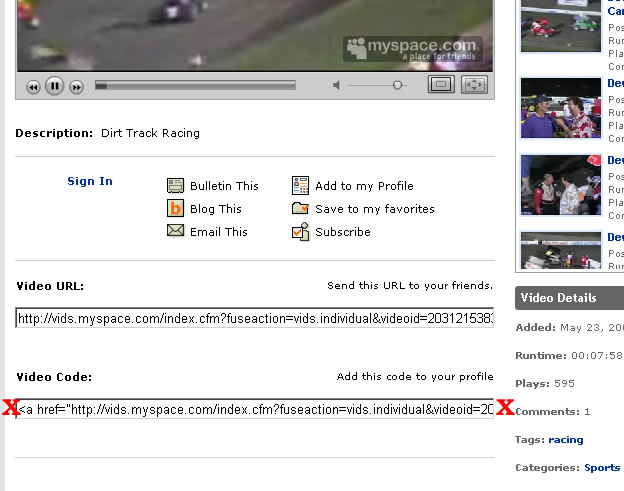Click the Add to my Profile icon
The height and width of the screenshot is (491, 624).
(x=300, y=185)
